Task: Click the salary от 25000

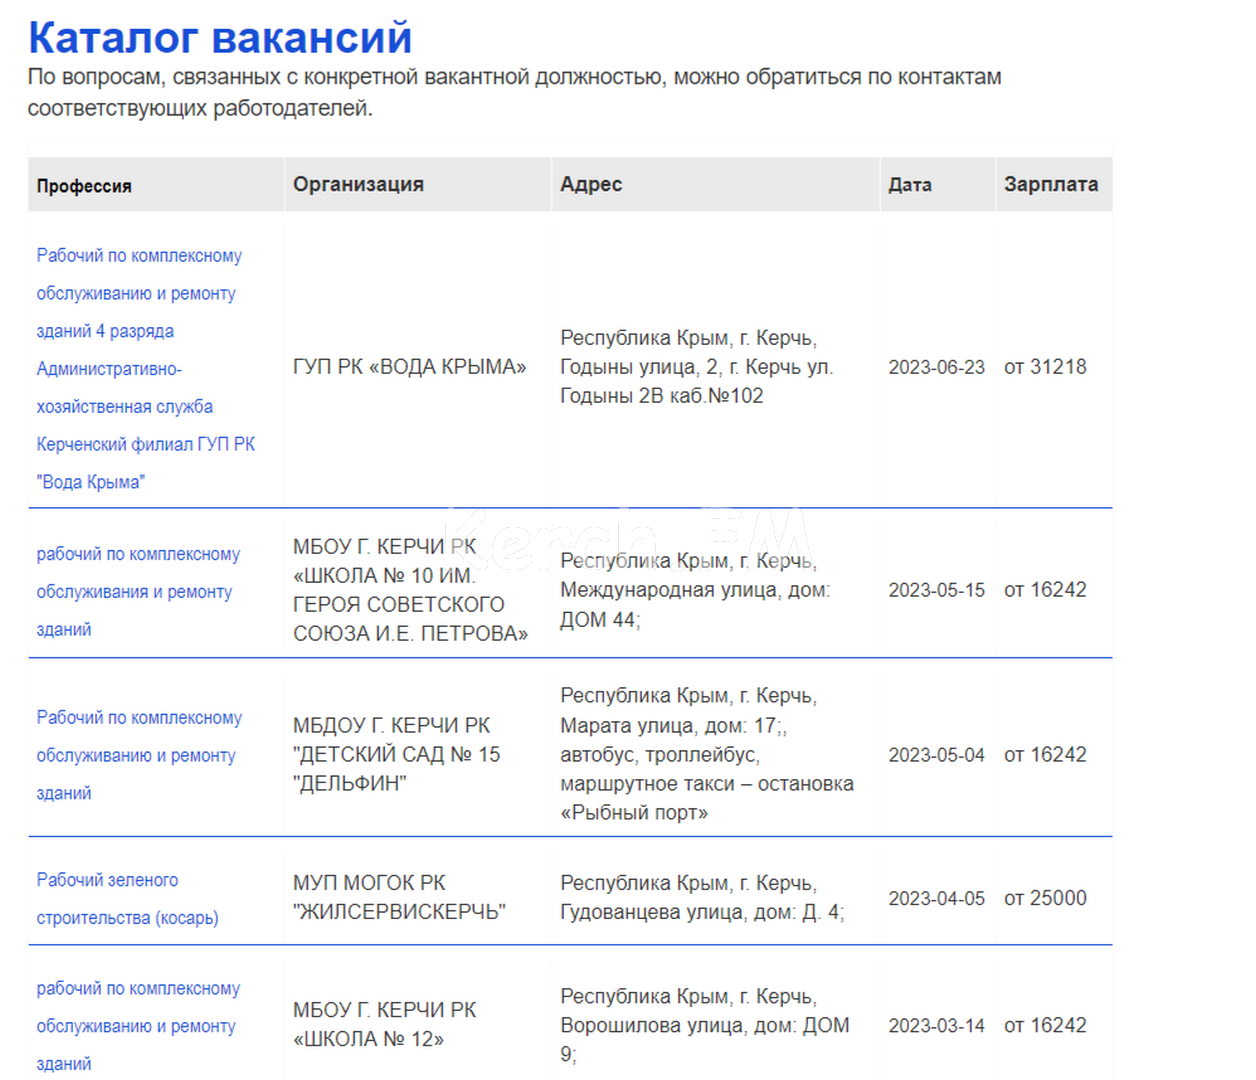Action: (1045, 898)
